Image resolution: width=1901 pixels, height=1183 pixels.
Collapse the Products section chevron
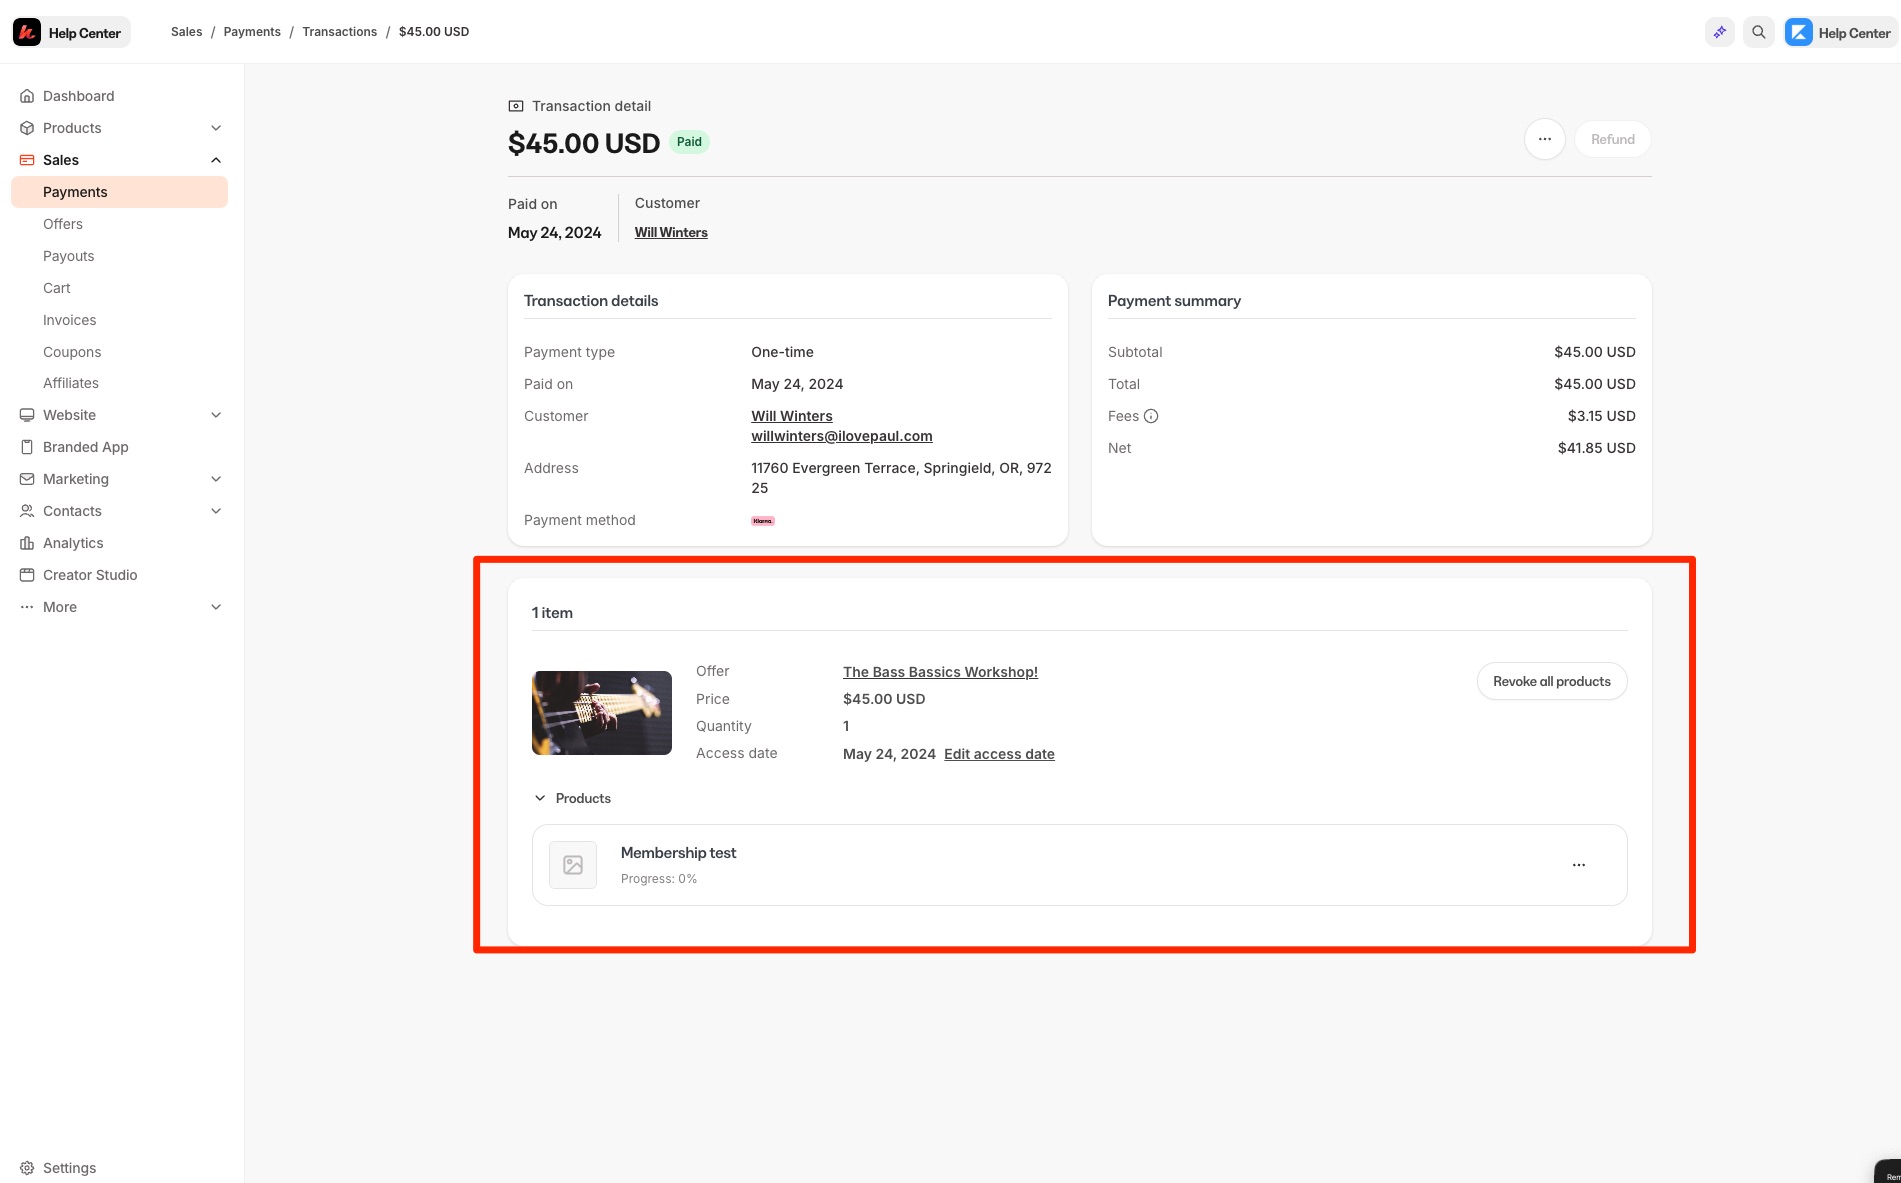tap(540, 798)
